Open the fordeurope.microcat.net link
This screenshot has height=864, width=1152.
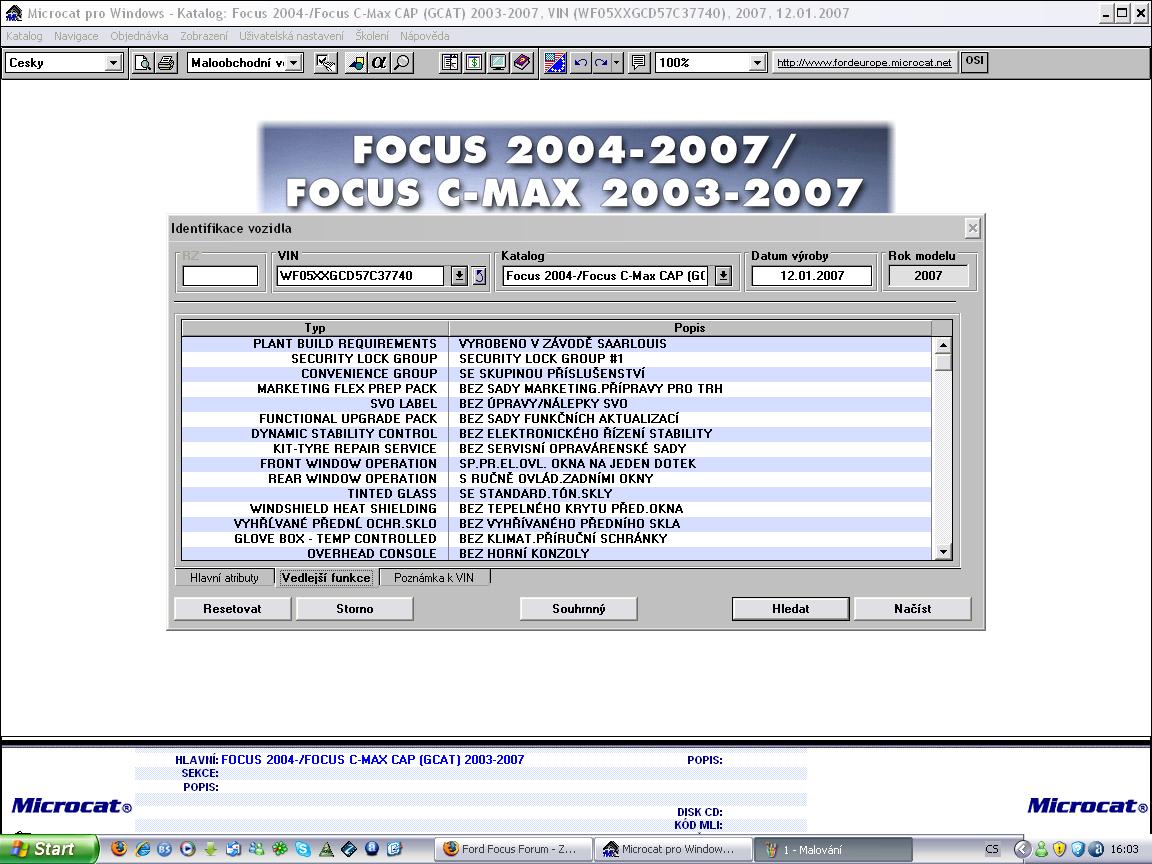pos(864,63)
